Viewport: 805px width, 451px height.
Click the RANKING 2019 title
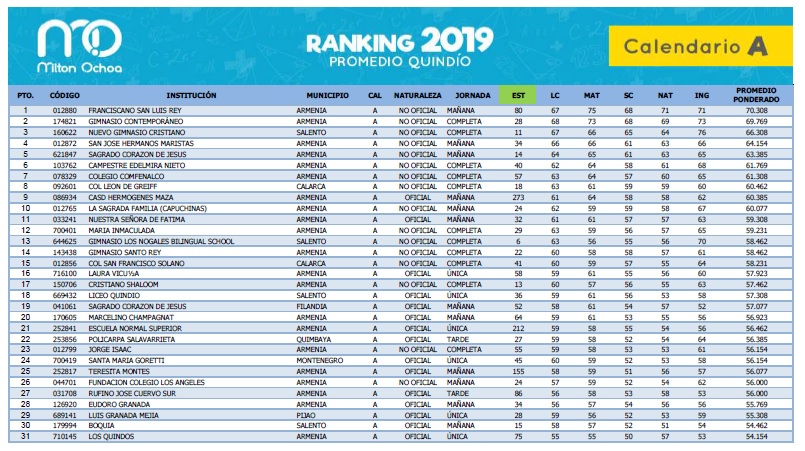click(x=399, y=42)
